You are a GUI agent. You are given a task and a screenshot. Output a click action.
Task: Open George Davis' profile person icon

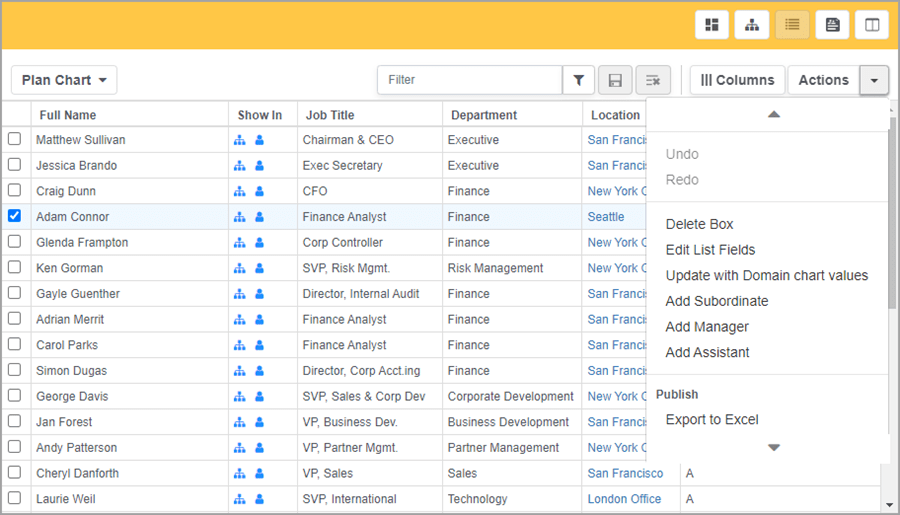pos(259,396)
